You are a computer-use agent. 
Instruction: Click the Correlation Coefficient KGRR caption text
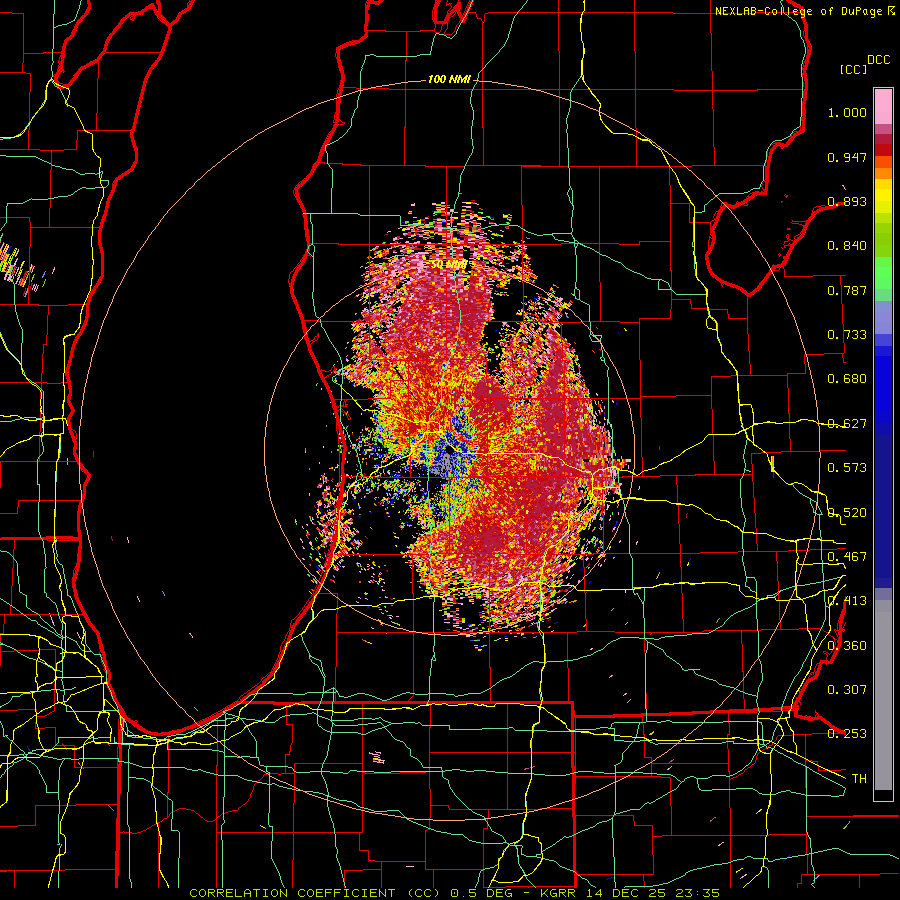pos(454,893)
